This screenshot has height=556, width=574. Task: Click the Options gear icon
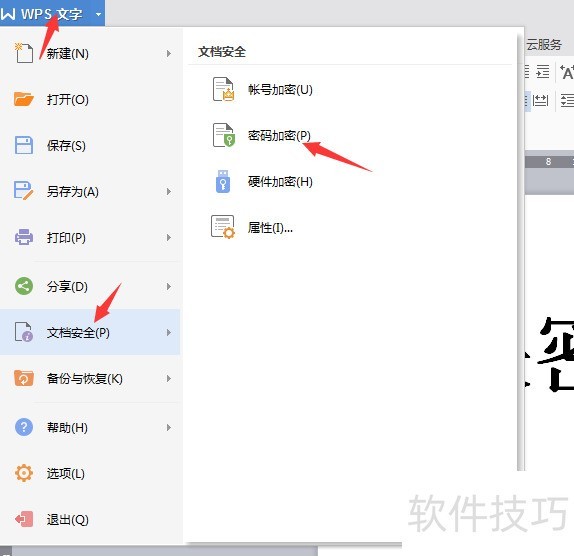click(24, 473)
